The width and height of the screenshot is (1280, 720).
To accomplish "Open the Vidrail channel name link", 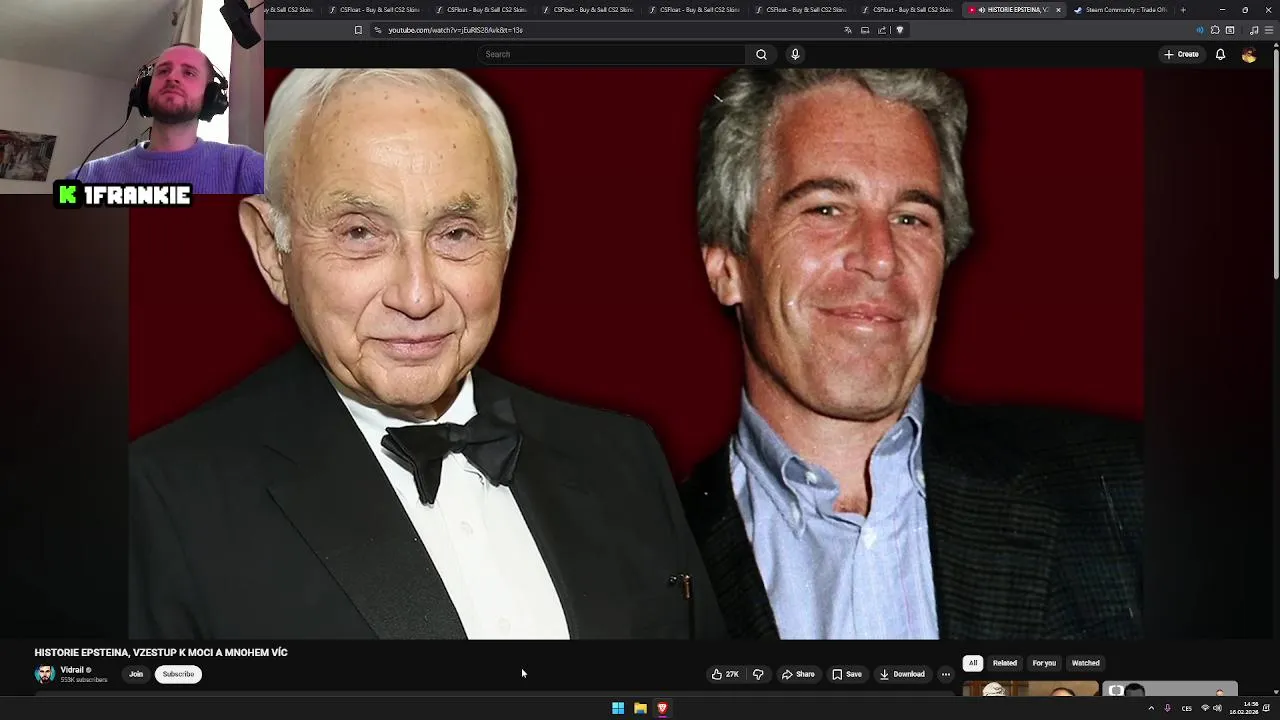I will point(72,670).
